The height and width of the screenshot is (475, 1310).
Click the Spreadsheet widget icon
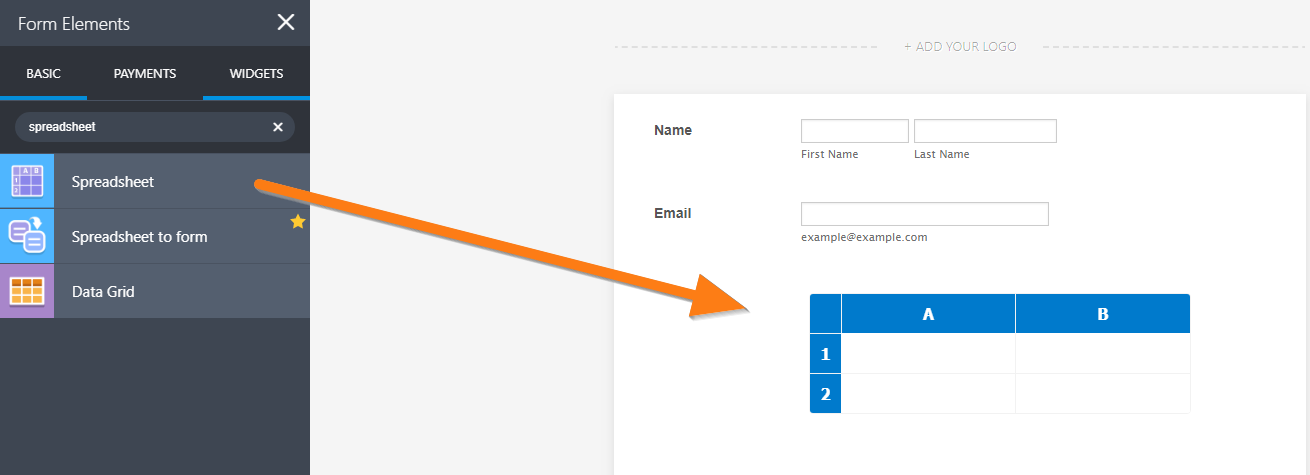pos(27,181)
